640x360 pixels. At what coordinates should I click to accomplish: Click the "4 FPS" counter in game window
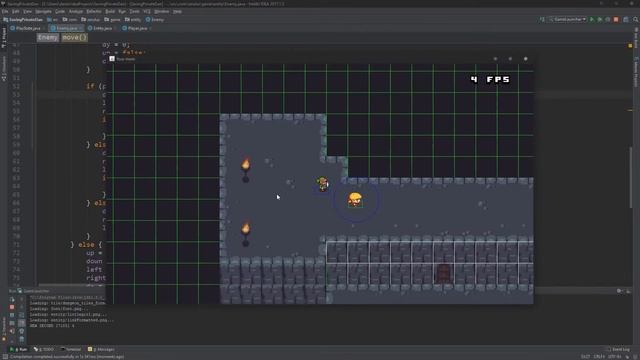click(x=490, y=79)
